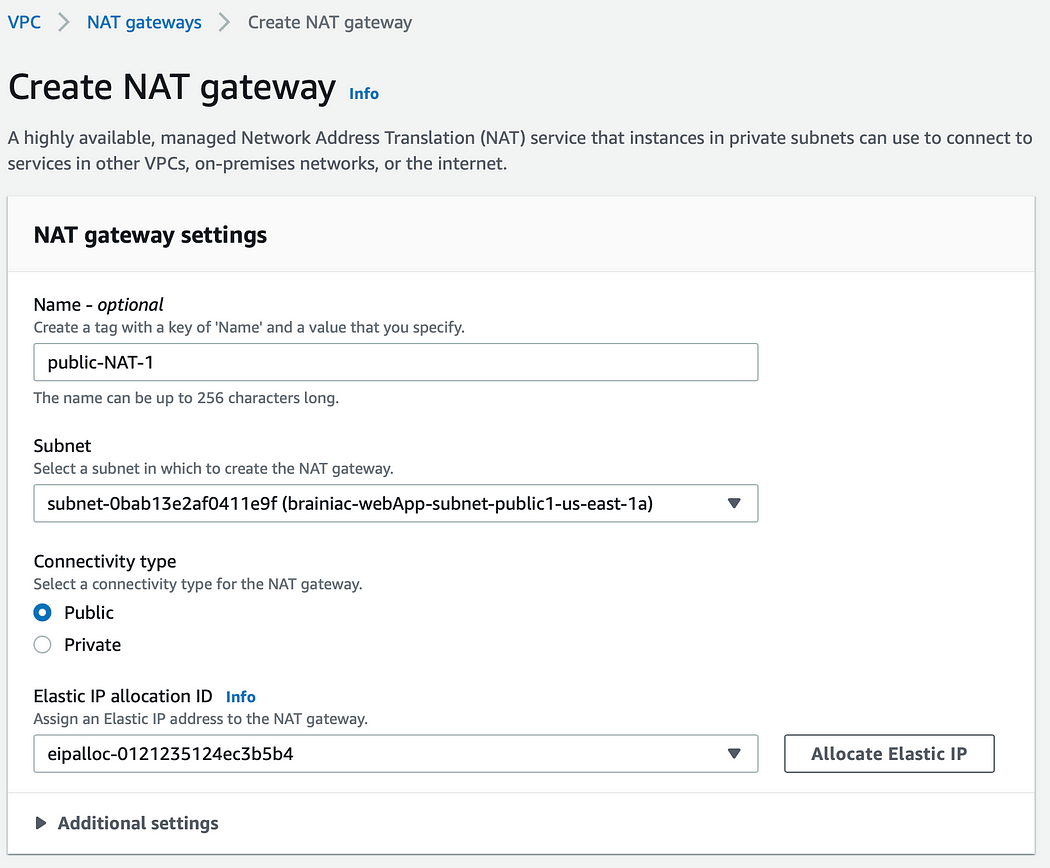Click Allocate Elastic IP button
This screenshot has height=868, width=1050.
[889, 753]
